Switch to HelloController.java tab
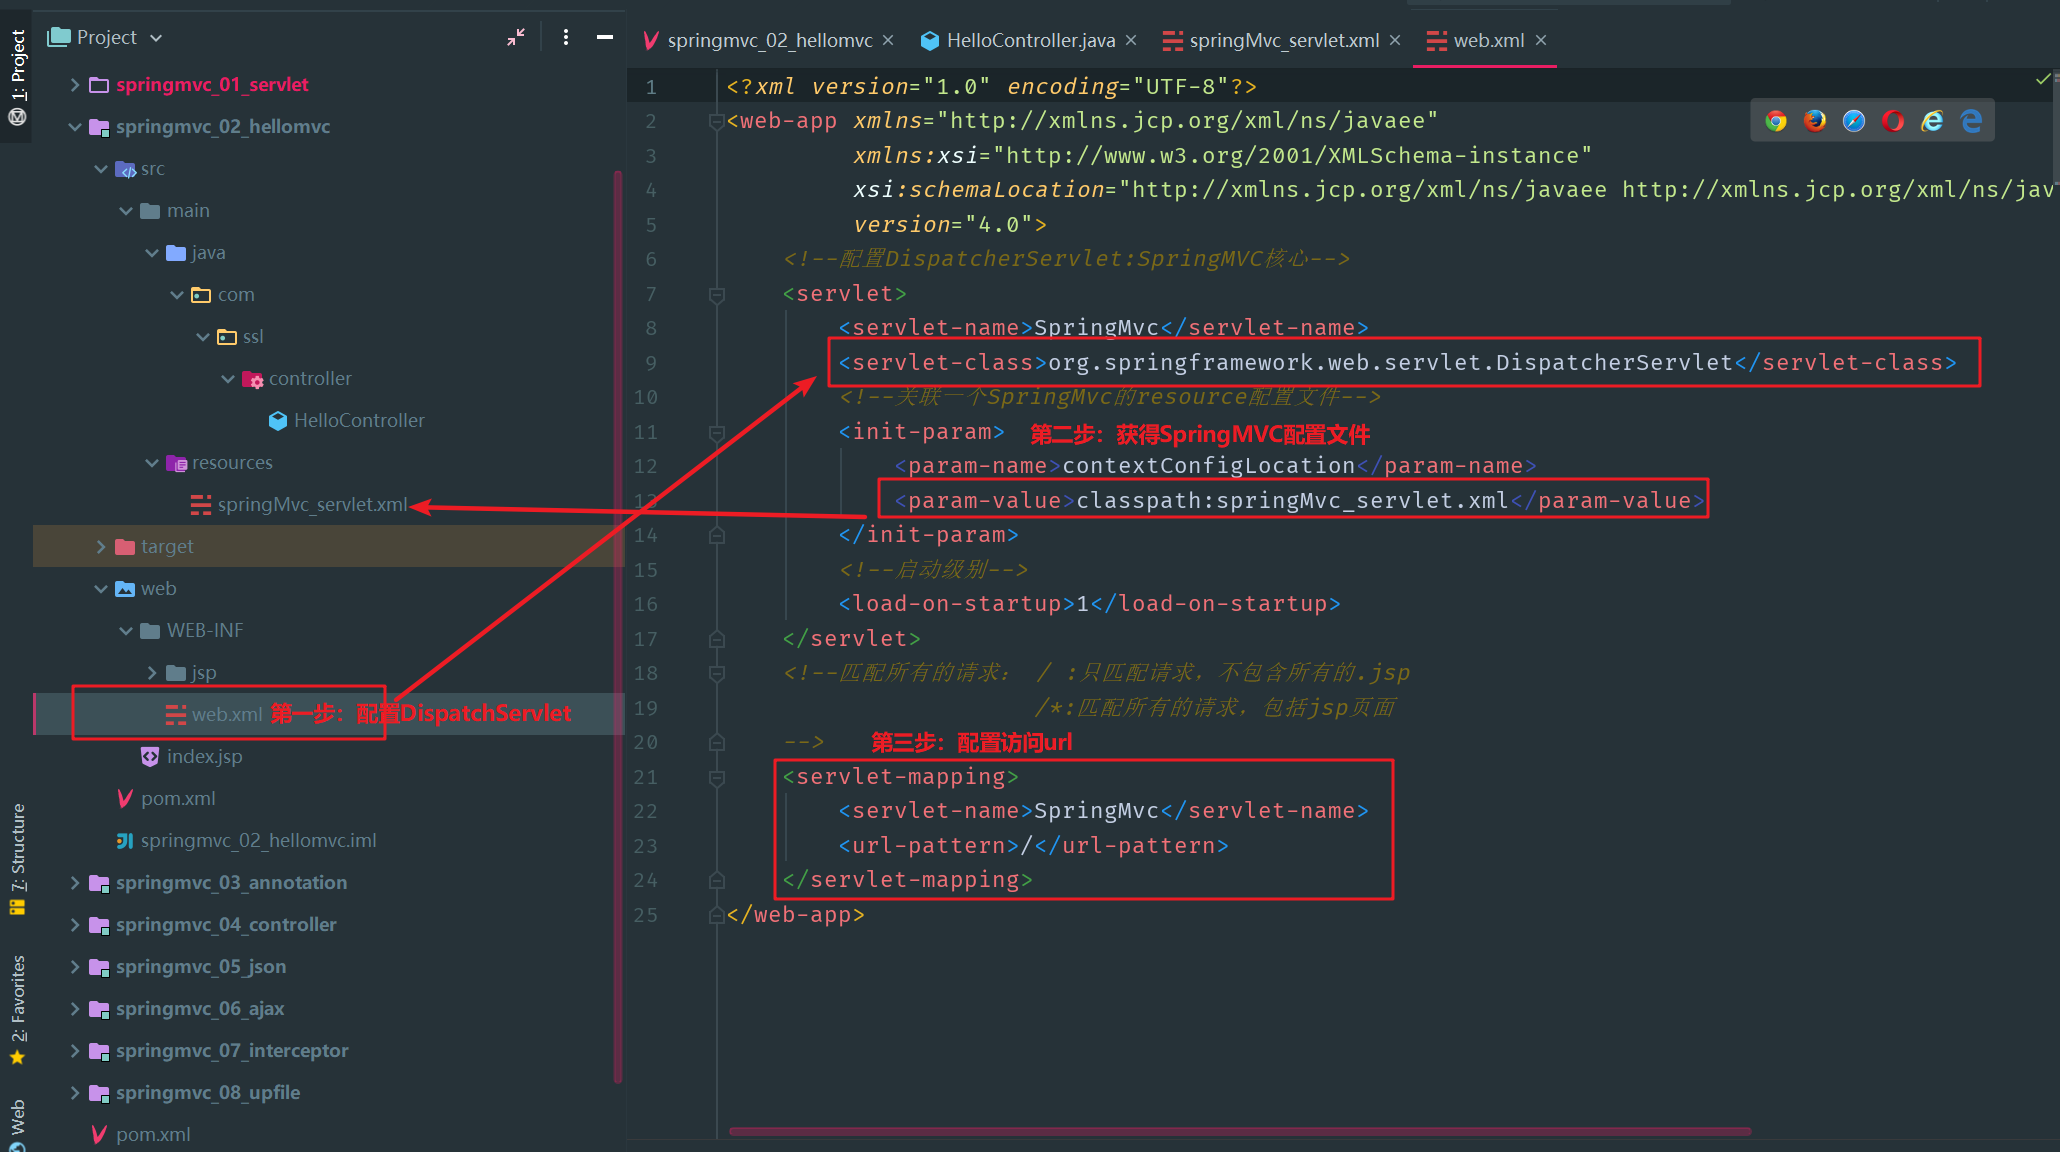 coord(1030,40)
